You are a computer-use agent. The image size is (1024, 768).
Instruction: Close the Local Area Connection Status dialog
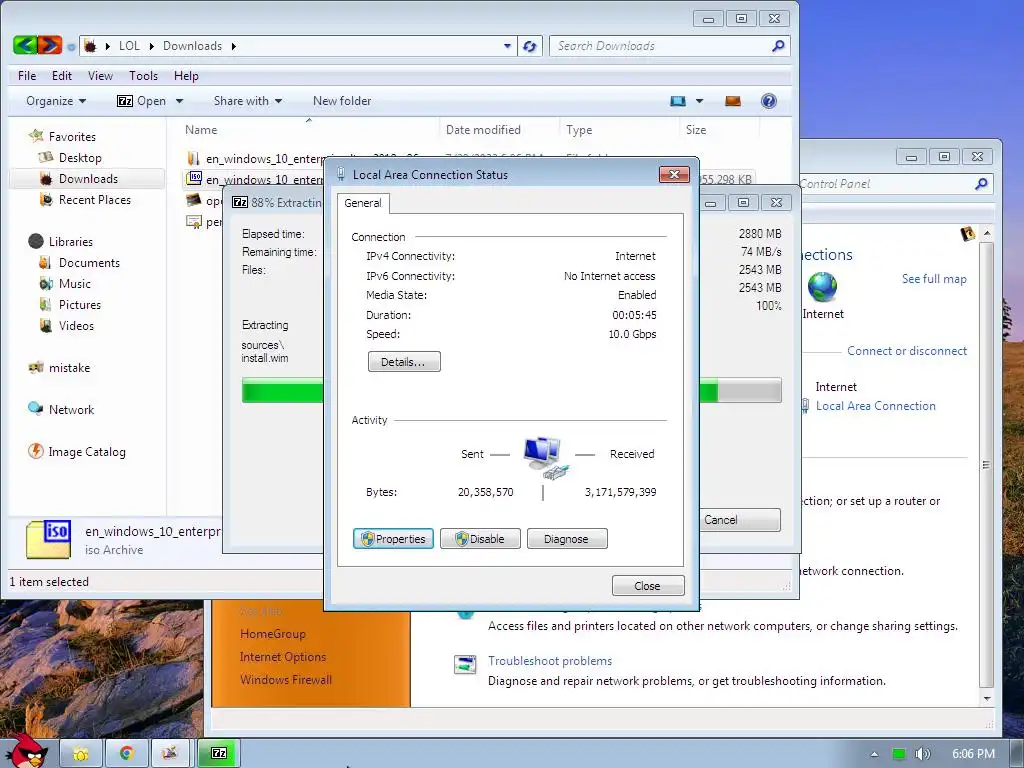648,586
